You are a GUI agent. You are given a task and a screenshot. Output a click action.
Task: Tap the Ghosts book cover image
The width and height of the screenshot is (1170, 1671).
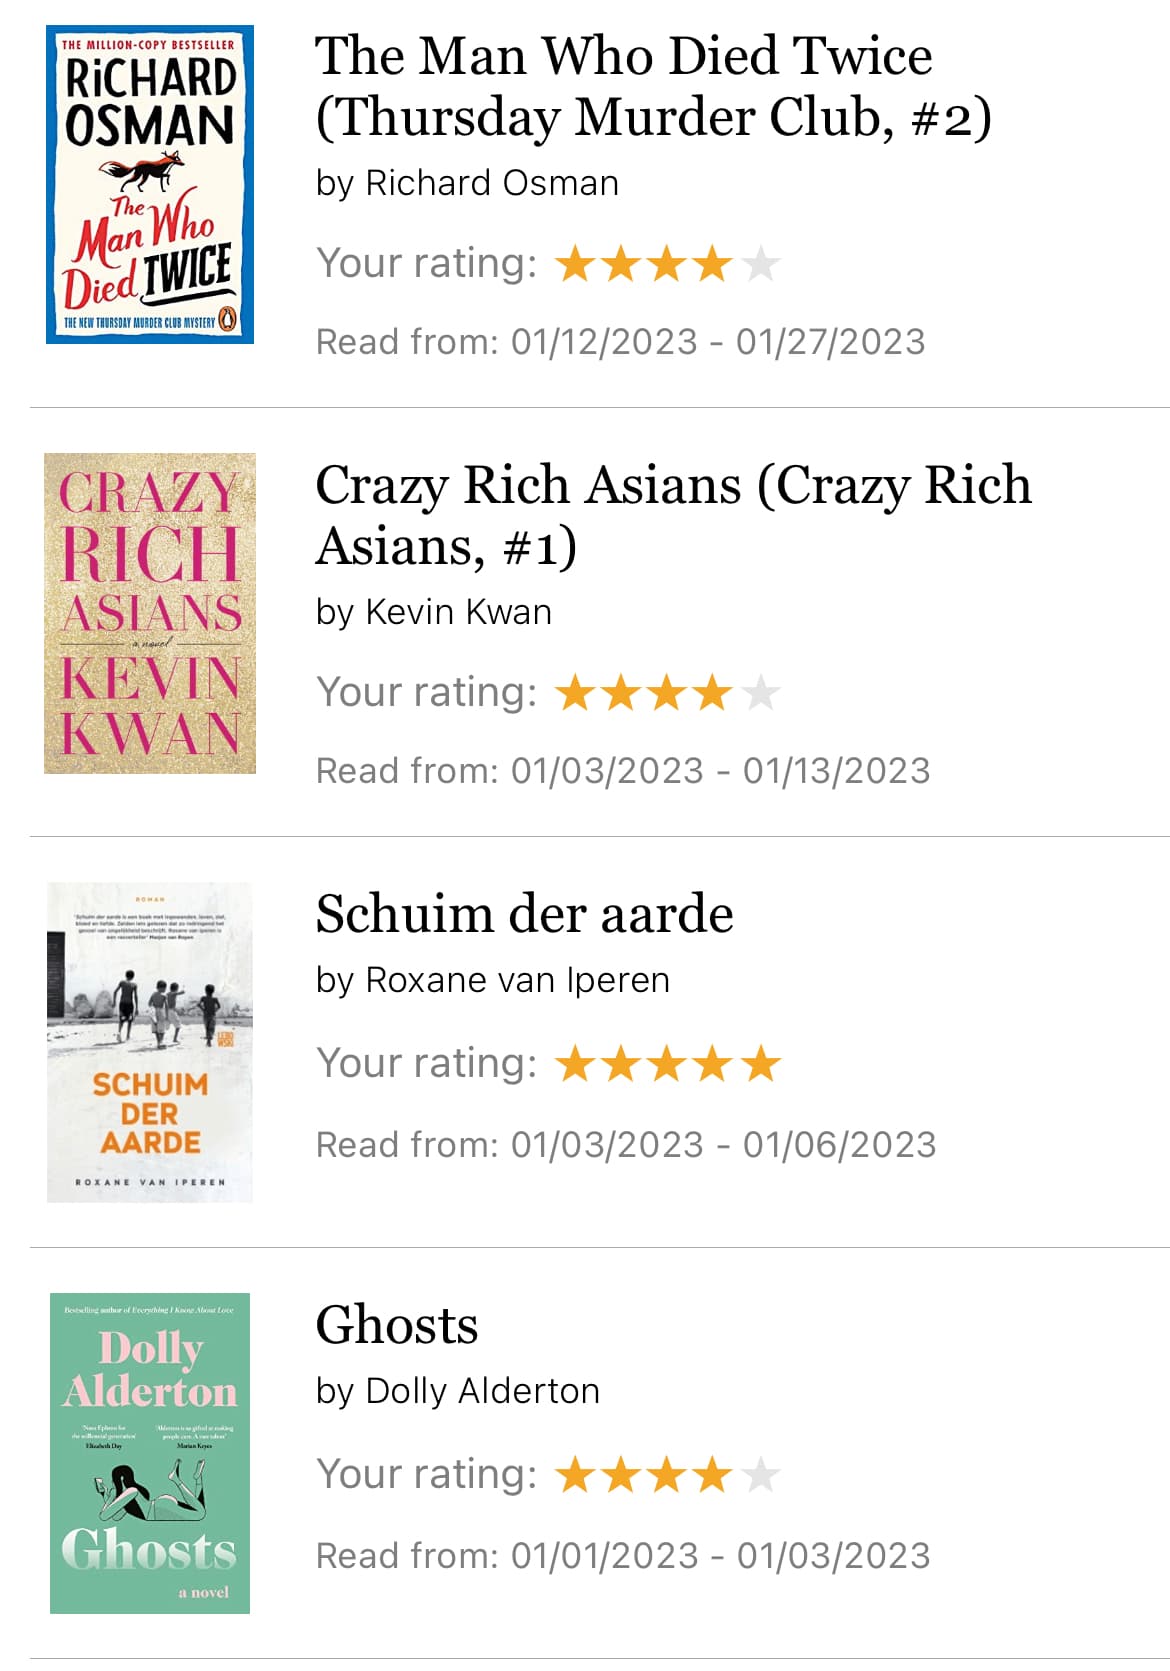150,1453
